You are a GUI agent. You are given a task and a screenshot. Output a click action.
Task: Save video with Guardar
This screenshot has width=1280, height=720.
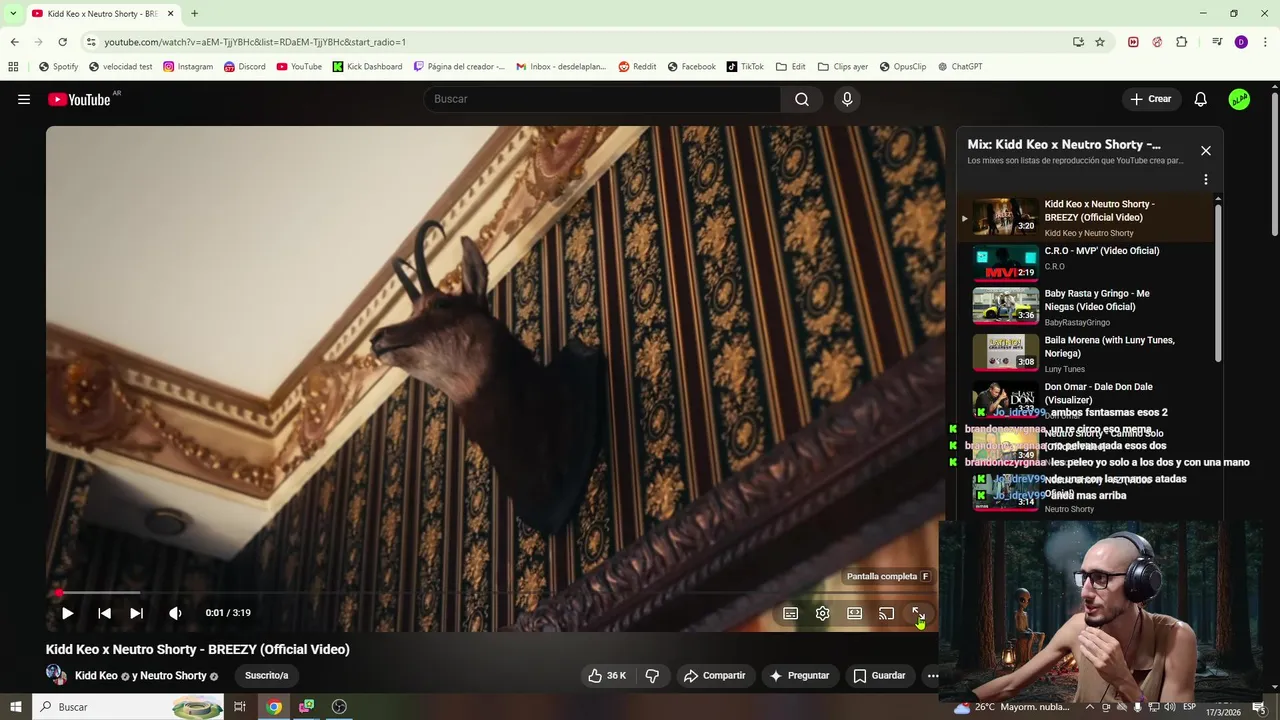point(879,676)
